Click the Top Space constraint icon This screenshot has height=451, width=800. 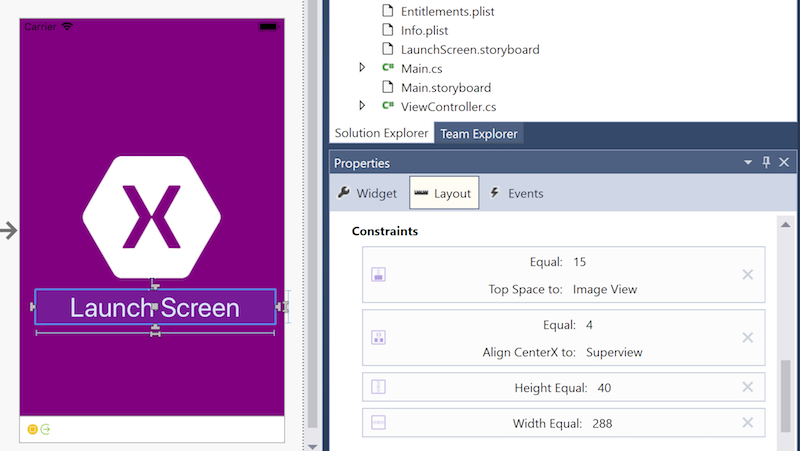point(378,274)
